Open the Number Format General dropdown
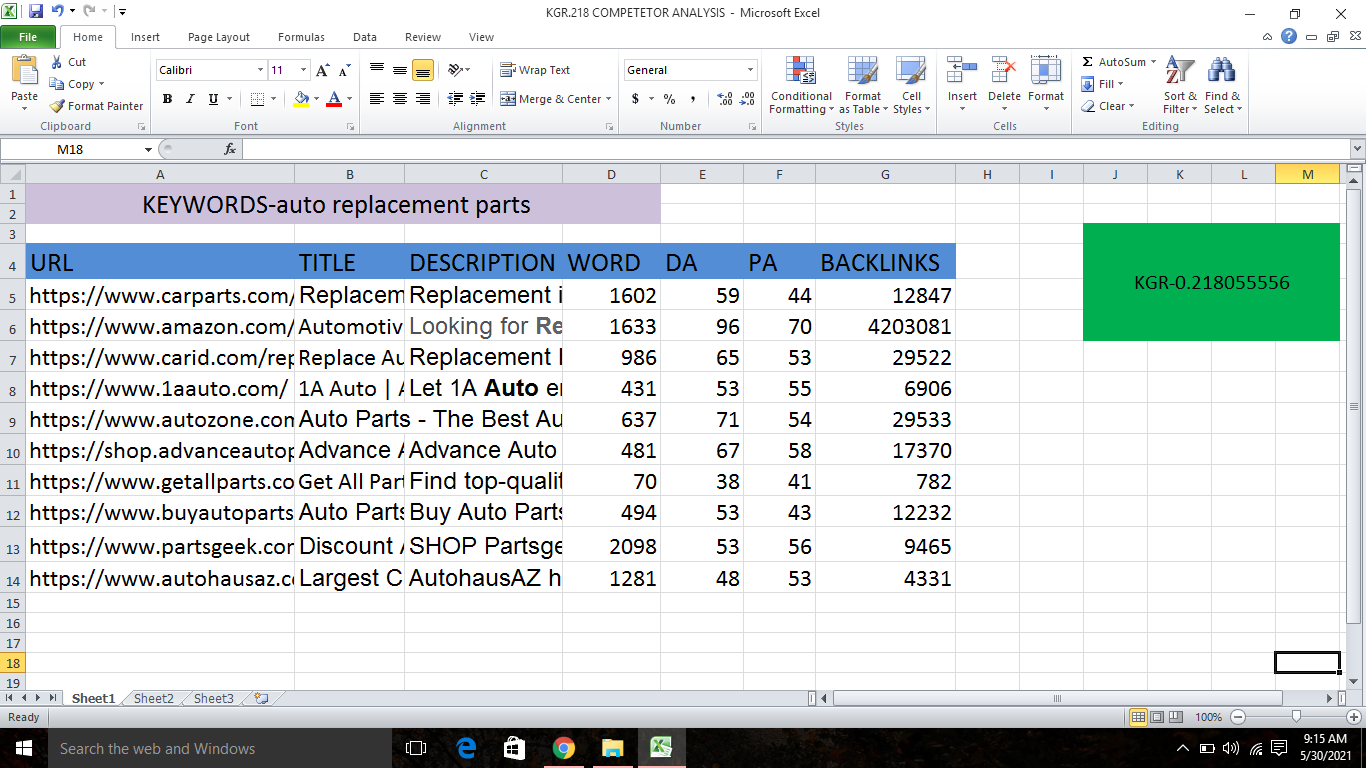 coord(750,70)
